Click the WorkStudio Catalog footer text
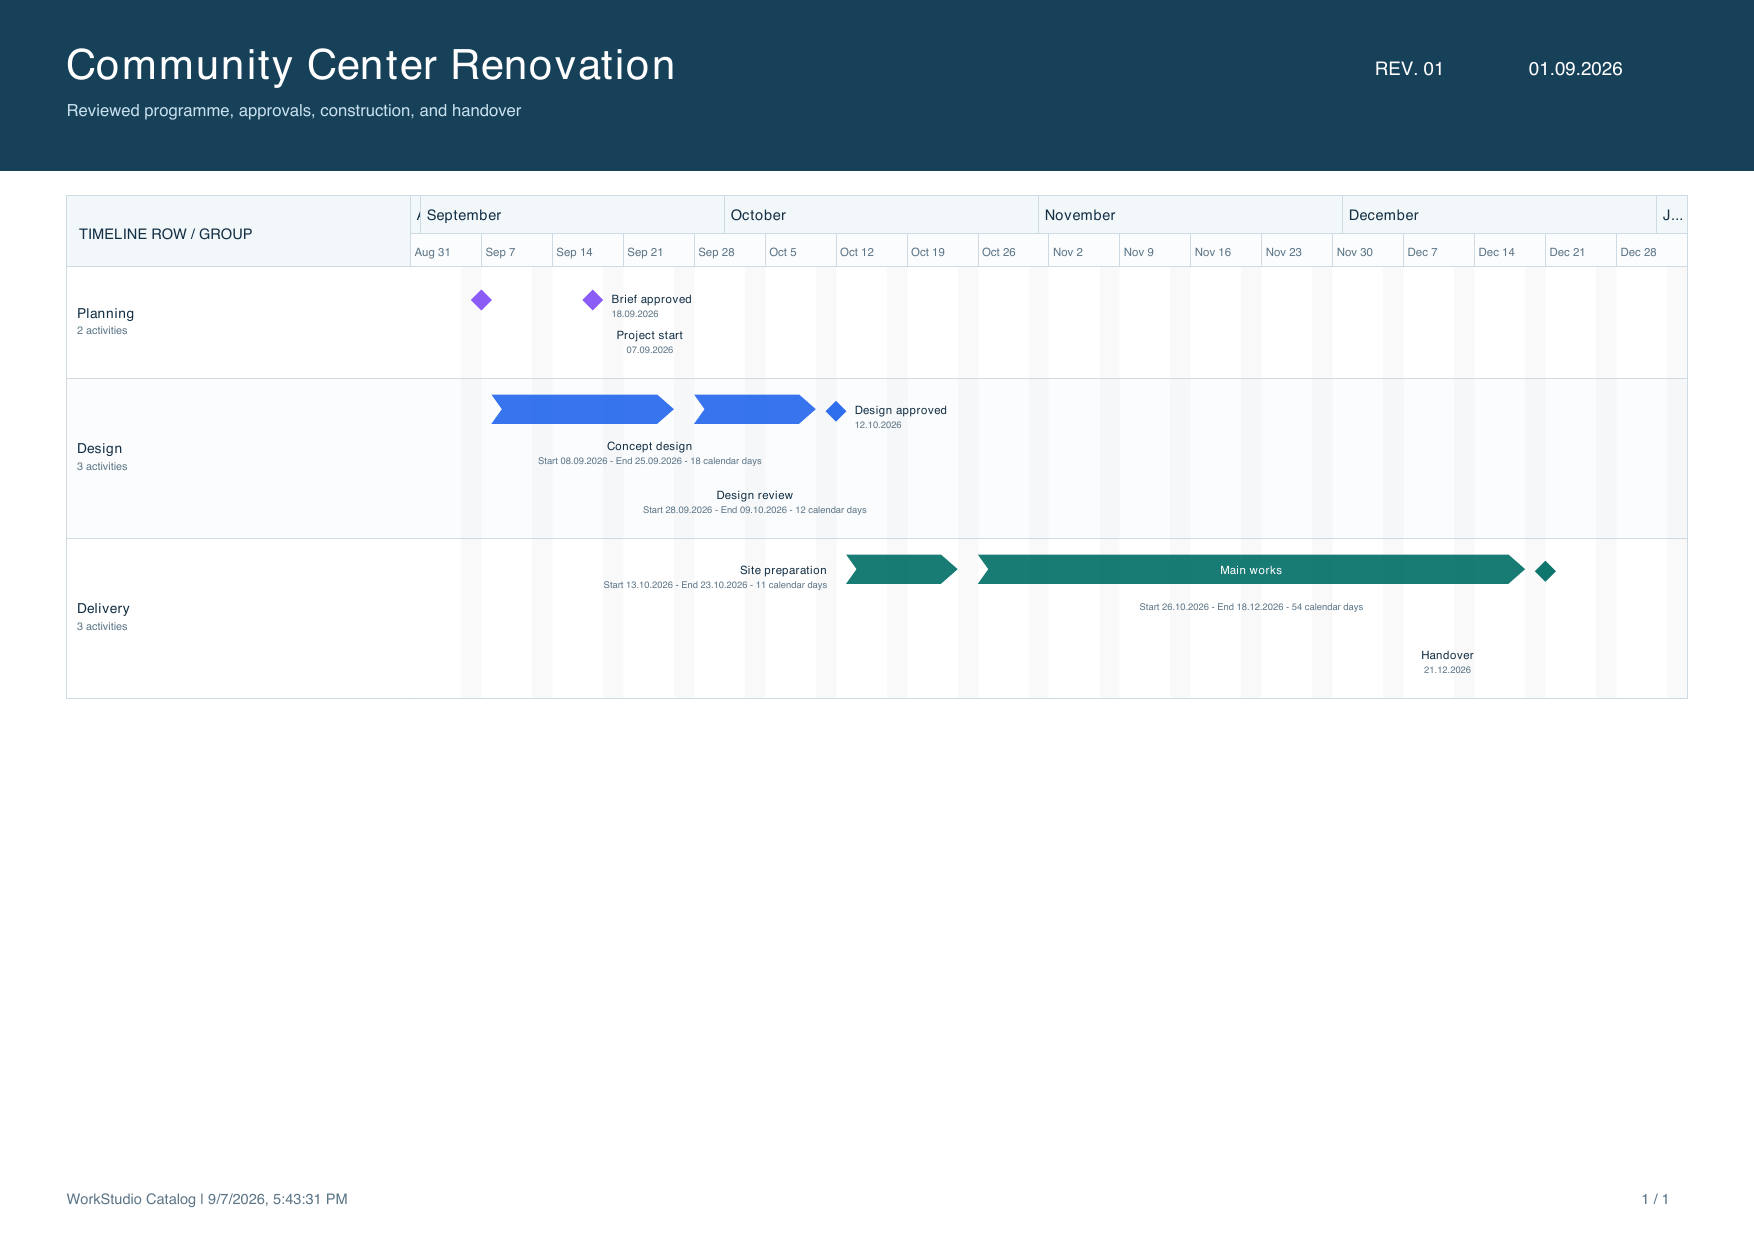Image resolution: width=1754 pixels, height=1241 pixels. coord(207,1199)
